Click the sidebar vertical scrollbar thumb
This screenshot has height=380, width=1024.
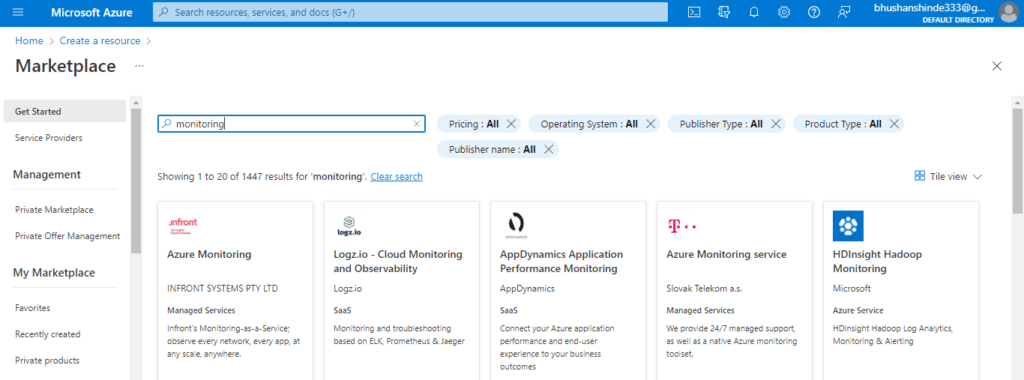(x=136, y=181)
